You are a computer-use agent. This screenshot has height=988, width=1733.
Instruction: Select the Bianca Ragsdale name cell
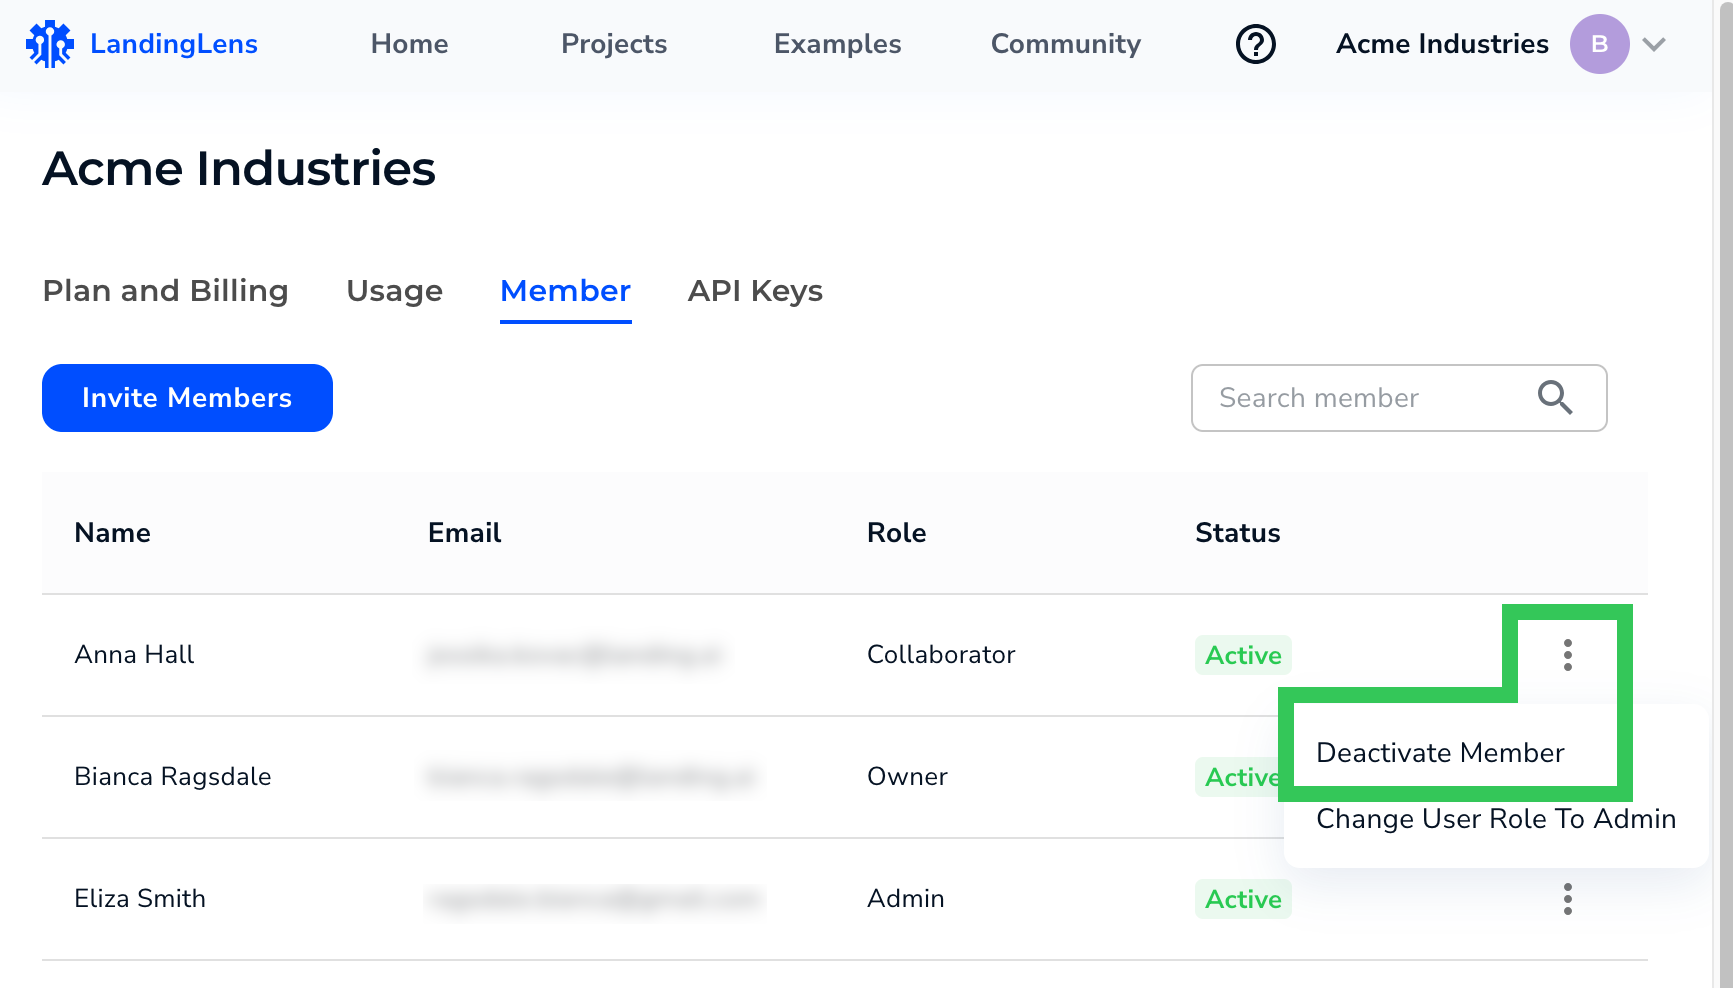click(173, 777)
